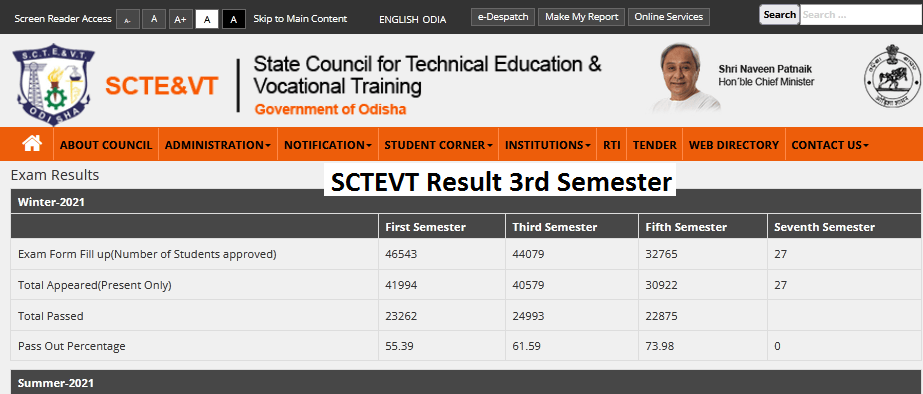This screenshot has height=394, width=923.
Task: Increase font size with A+ button
Action: click(x=181, y=19)
